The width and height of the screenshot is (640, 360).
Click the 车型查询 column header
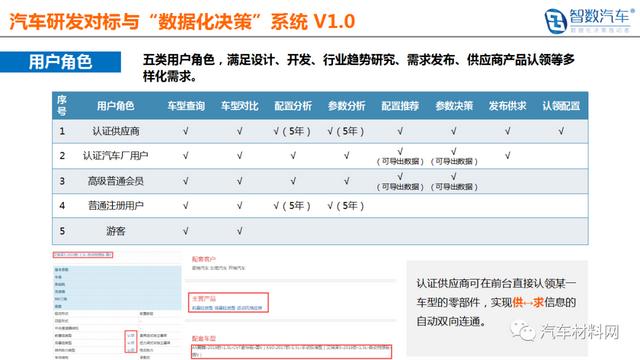(186, 106)
